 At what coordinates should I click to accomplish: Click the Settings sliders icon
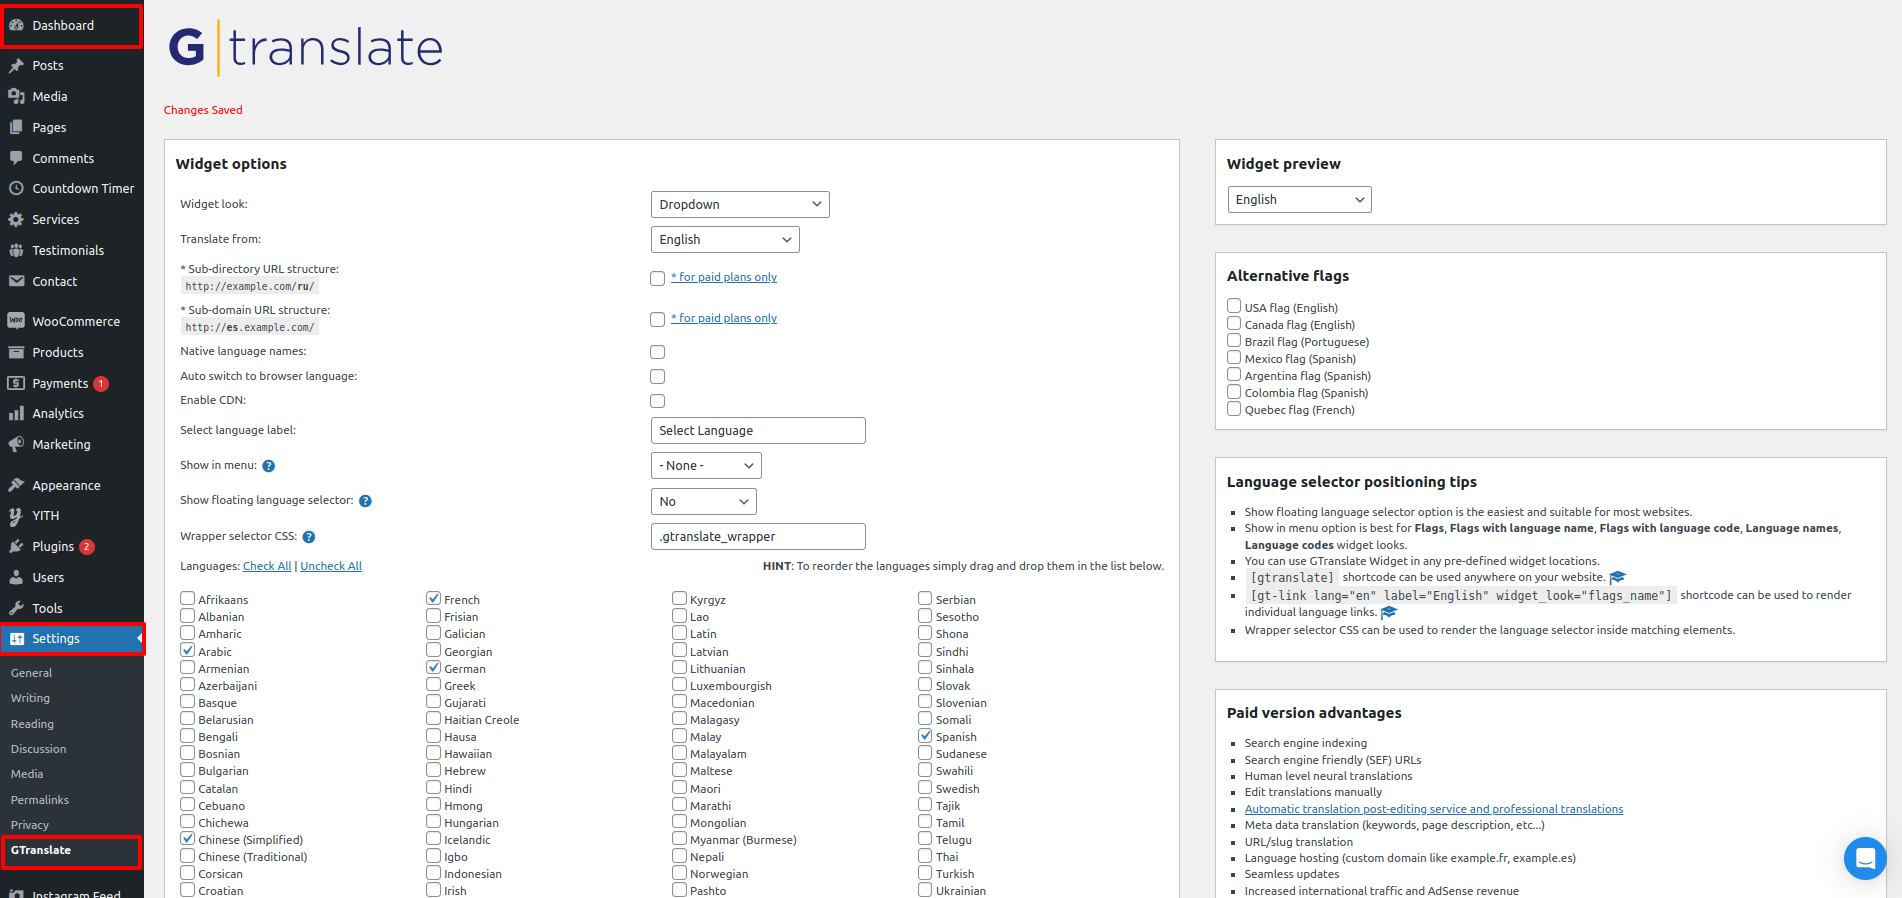[16, 638]
